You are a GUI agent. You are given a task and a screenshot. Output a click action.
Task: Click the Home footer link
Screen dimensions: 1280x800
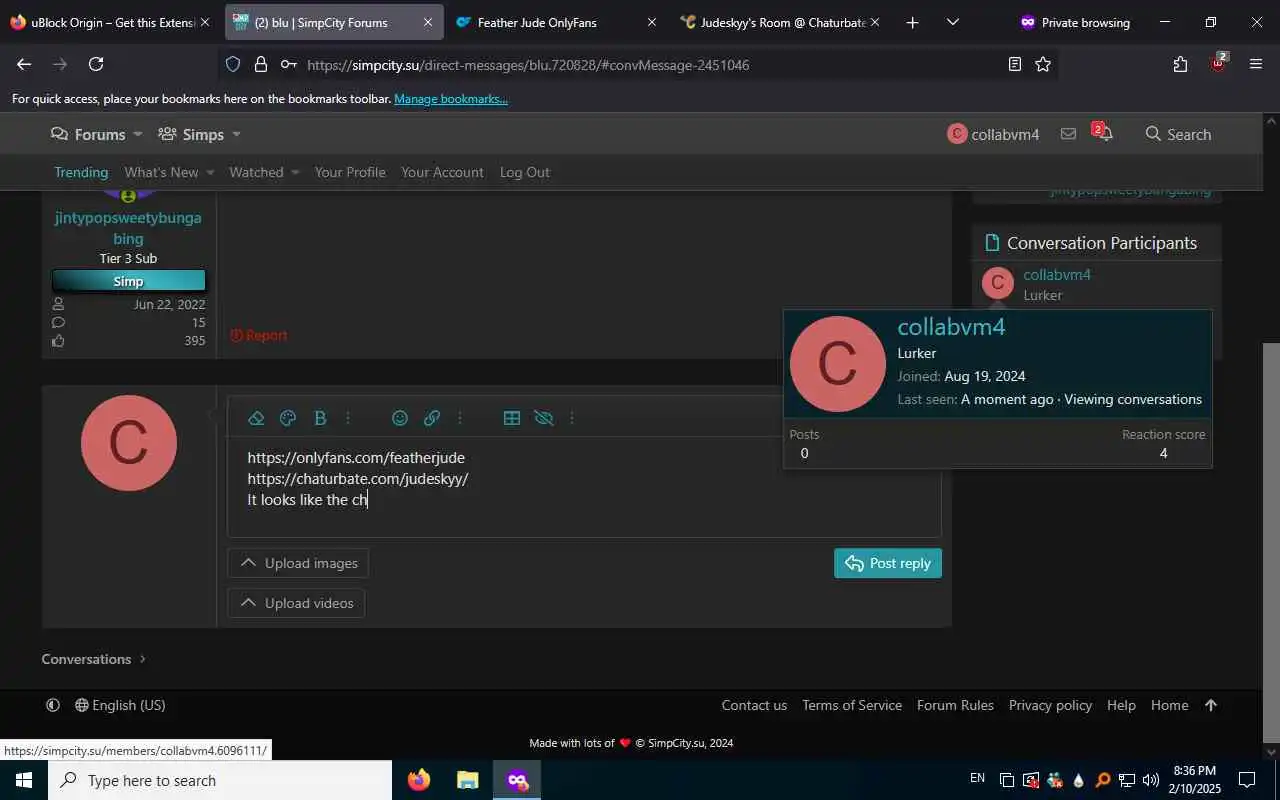coord(1169,705)
